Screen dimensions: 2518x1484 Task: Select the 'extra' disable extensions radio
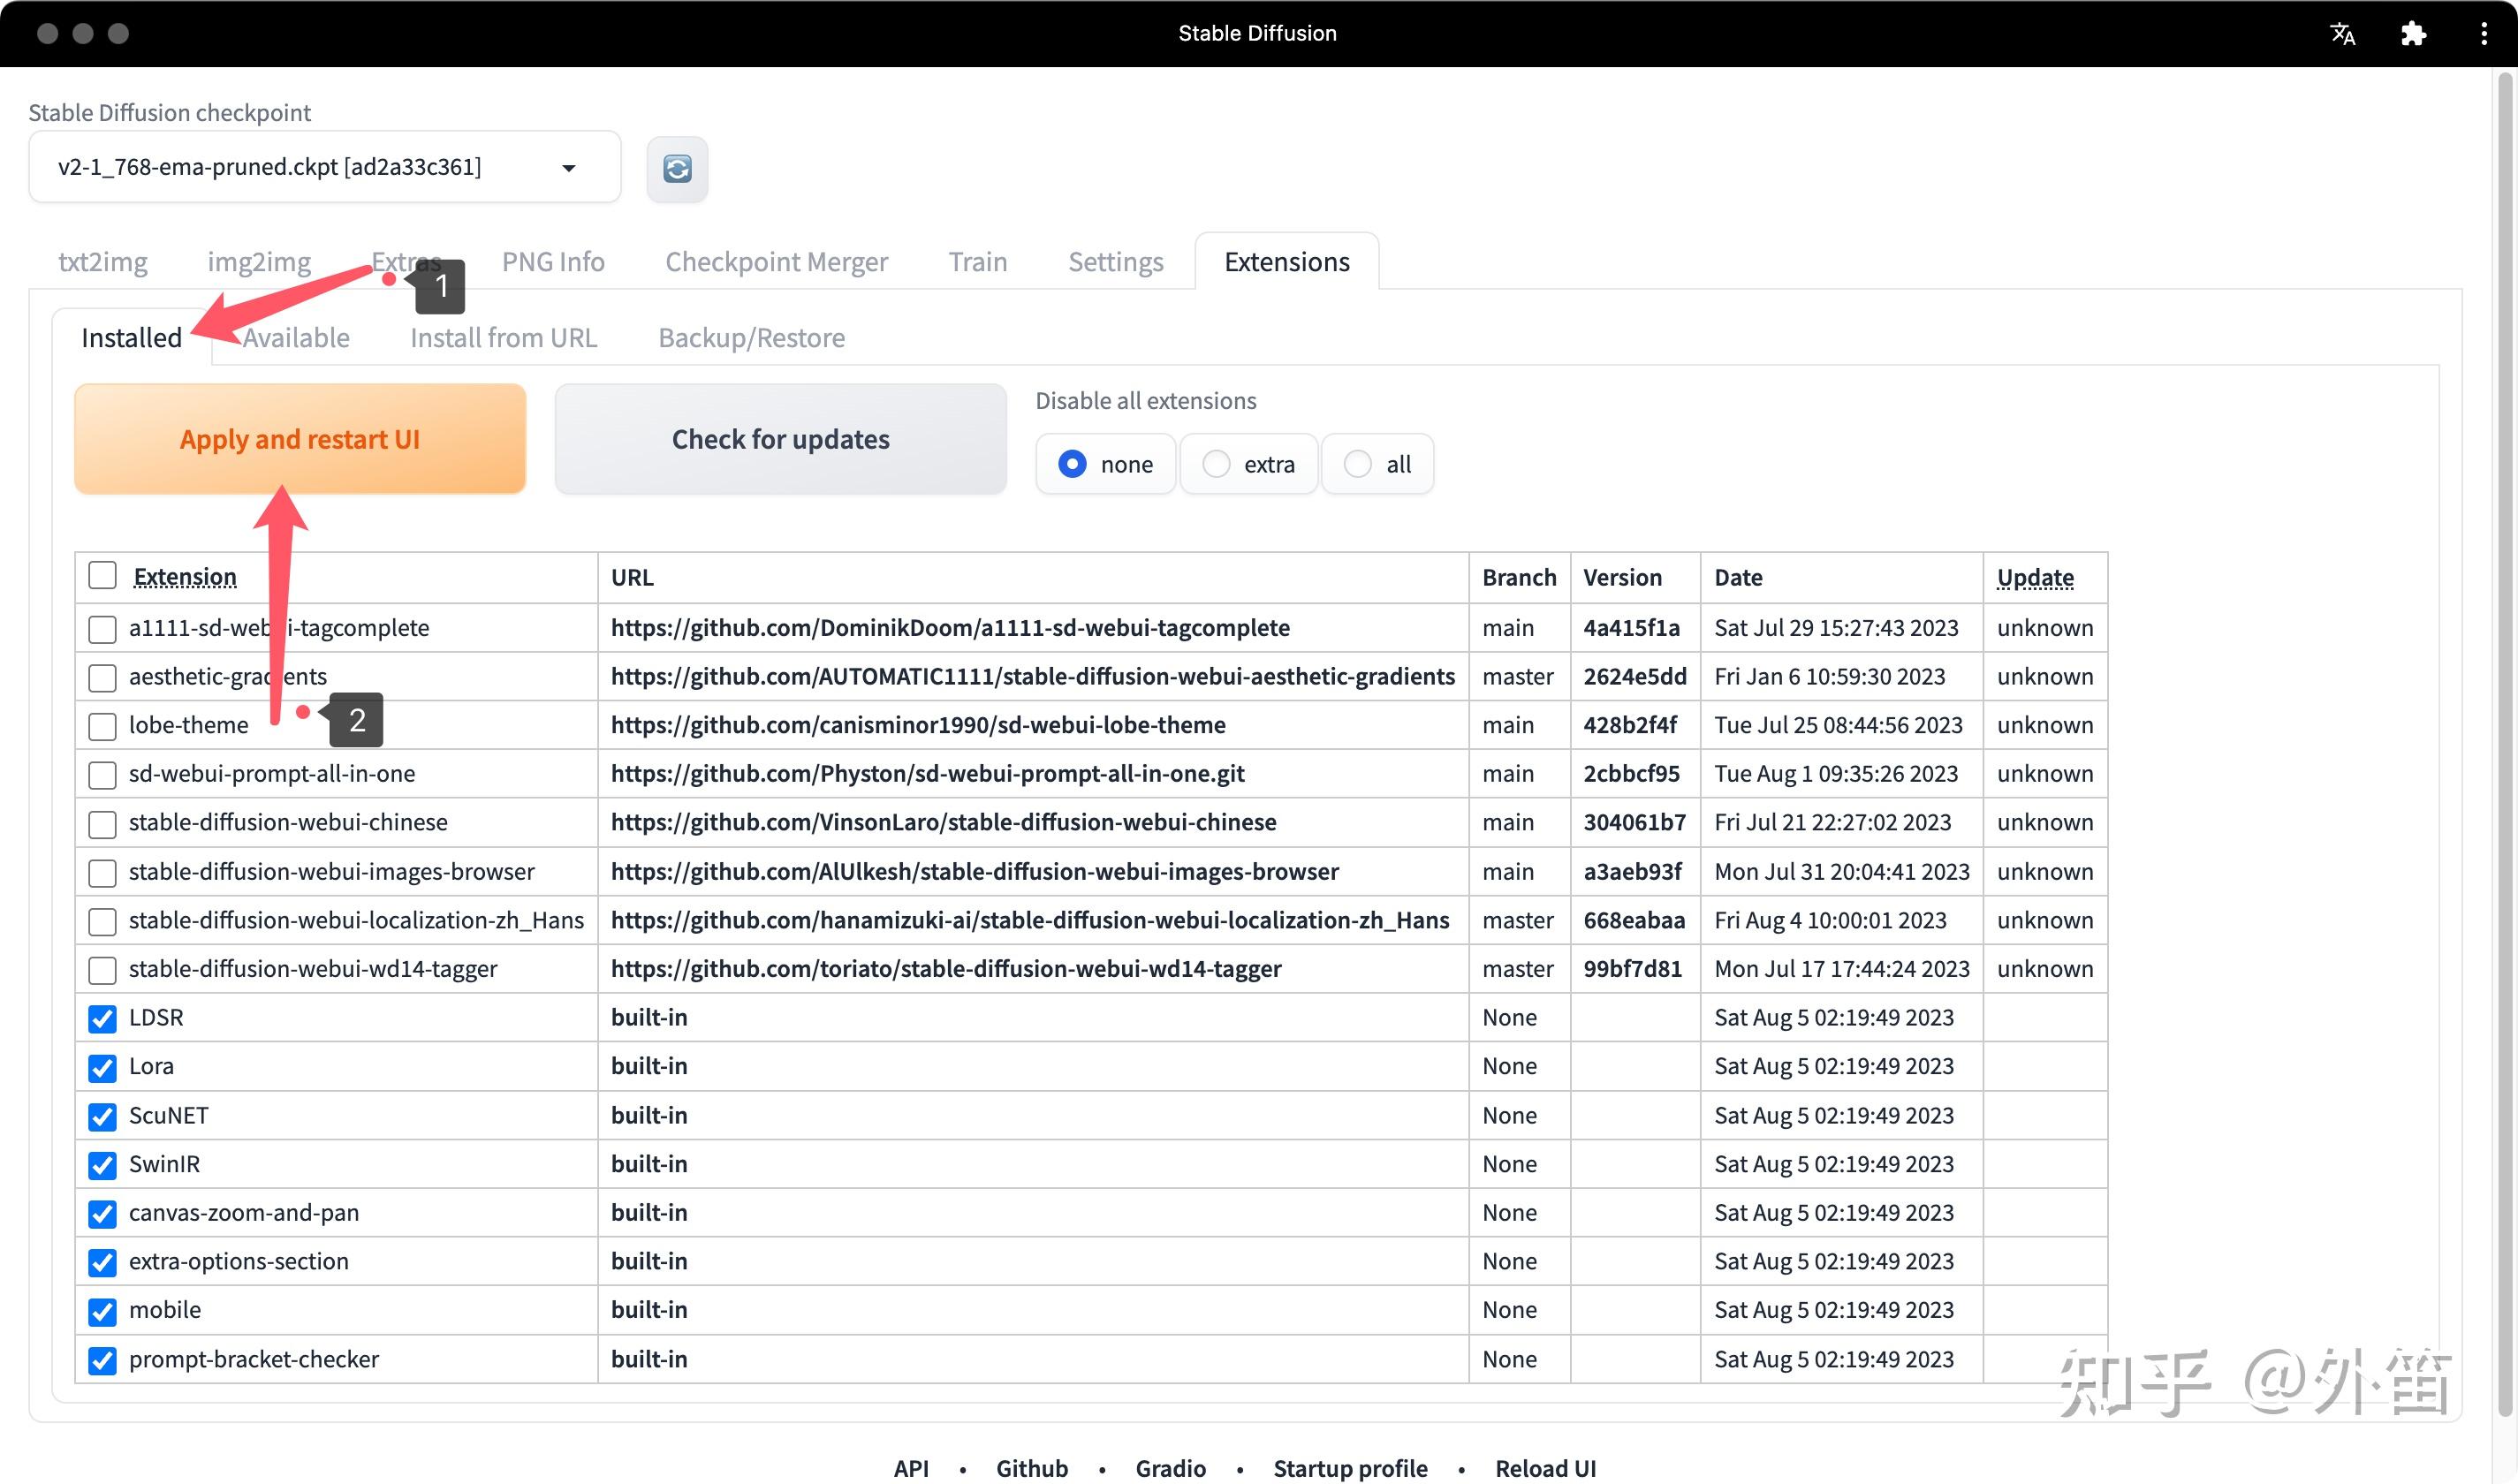click(x=1216, y=464)
